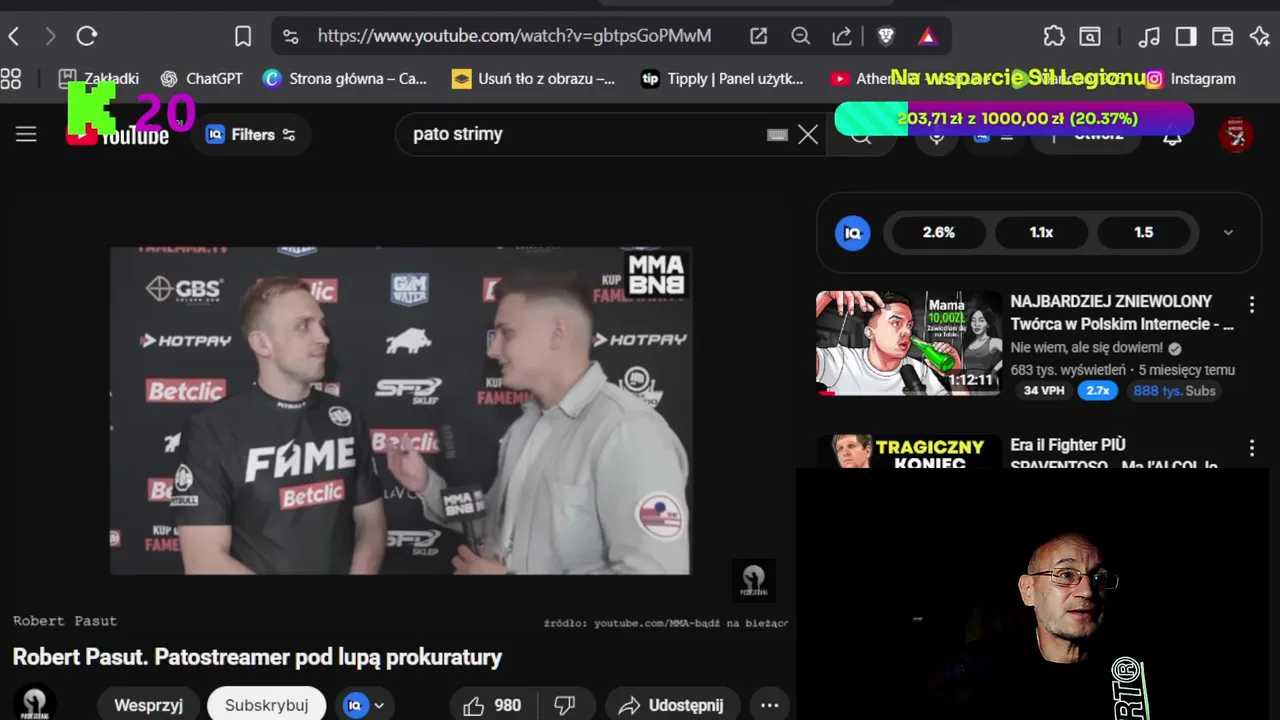
Task: Dislike the video with the thumbs-down button
Action: click(x=565, y=705)
